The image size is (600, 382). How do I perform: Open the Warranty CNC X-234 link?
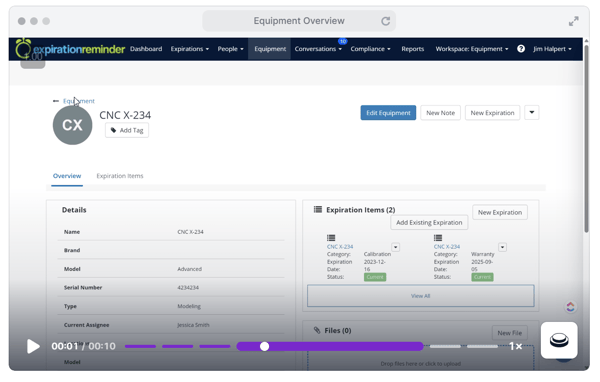(447, 247)
